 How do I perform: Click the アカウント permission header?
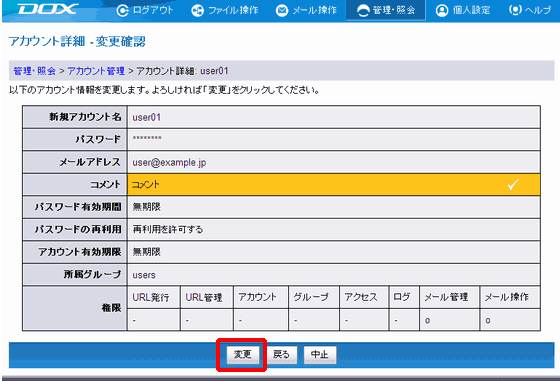click(258, 297)
